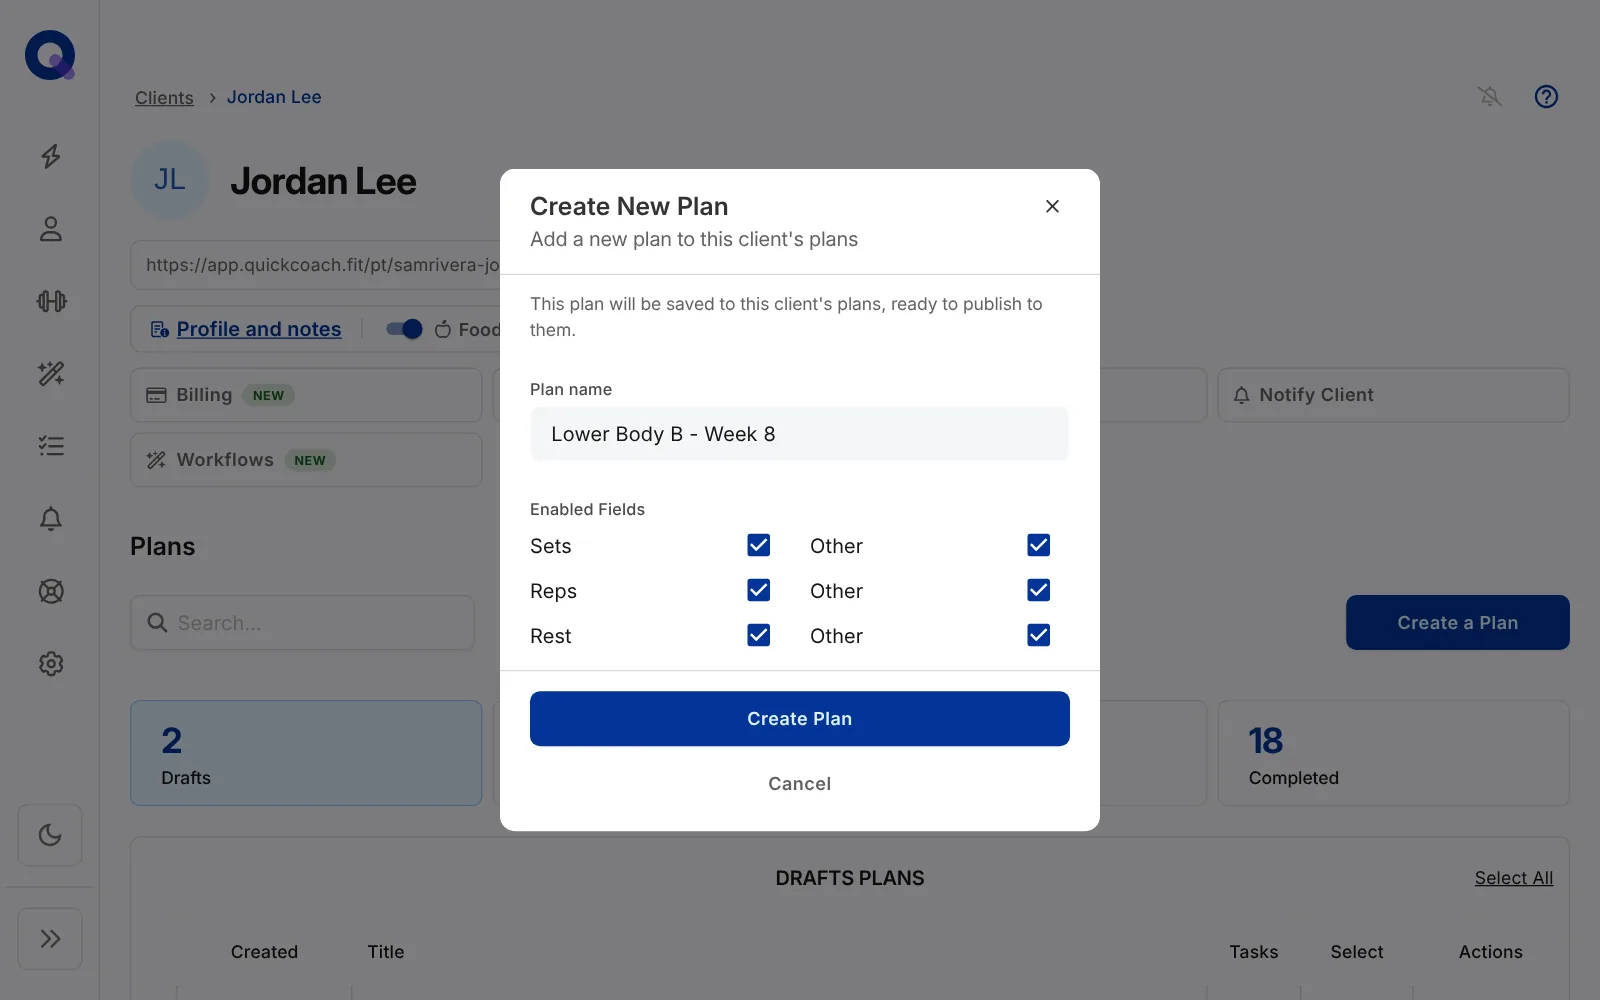
Task: Select the Drafts tab card
Action: [x=306, y=753]
